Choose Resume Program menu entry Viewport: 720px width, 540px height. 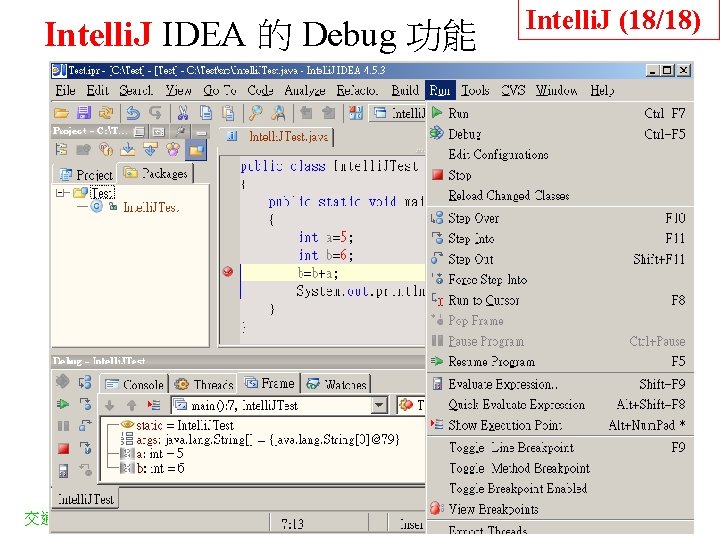point(559,362)
